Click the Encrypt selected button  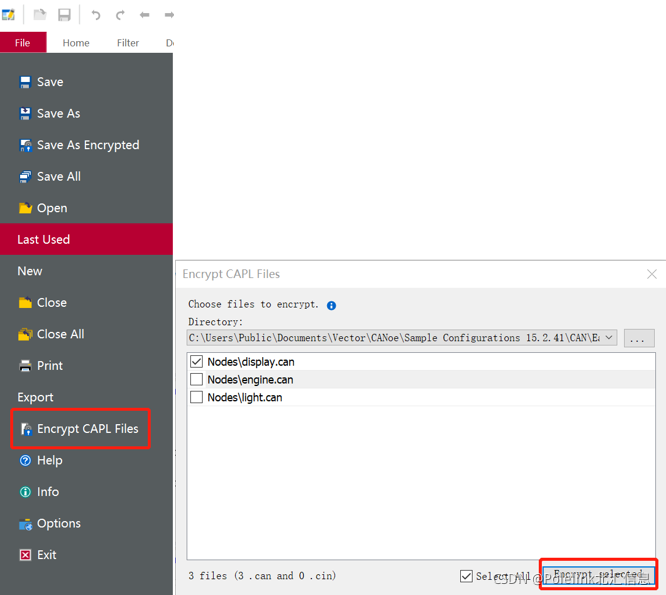[x=598, y=575]
